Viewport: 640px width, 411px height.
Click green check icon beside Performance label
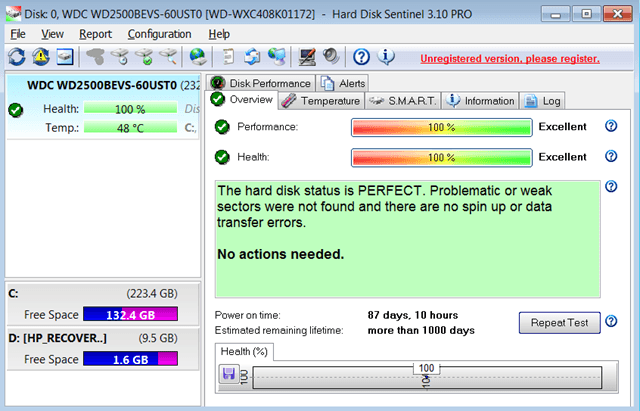[222, 127]
